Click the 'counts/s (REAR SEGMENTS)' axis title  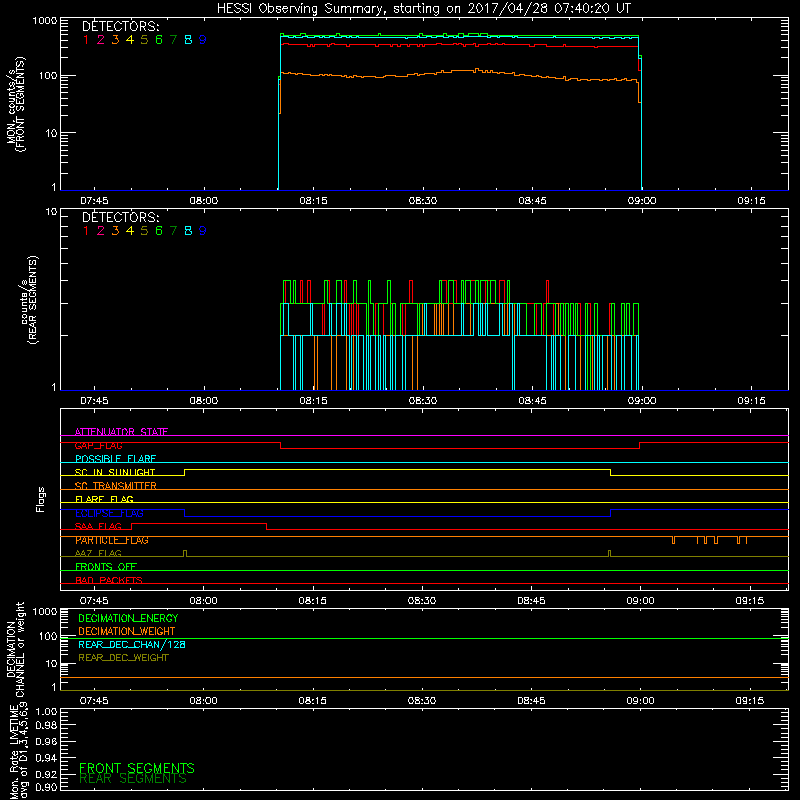29,300
